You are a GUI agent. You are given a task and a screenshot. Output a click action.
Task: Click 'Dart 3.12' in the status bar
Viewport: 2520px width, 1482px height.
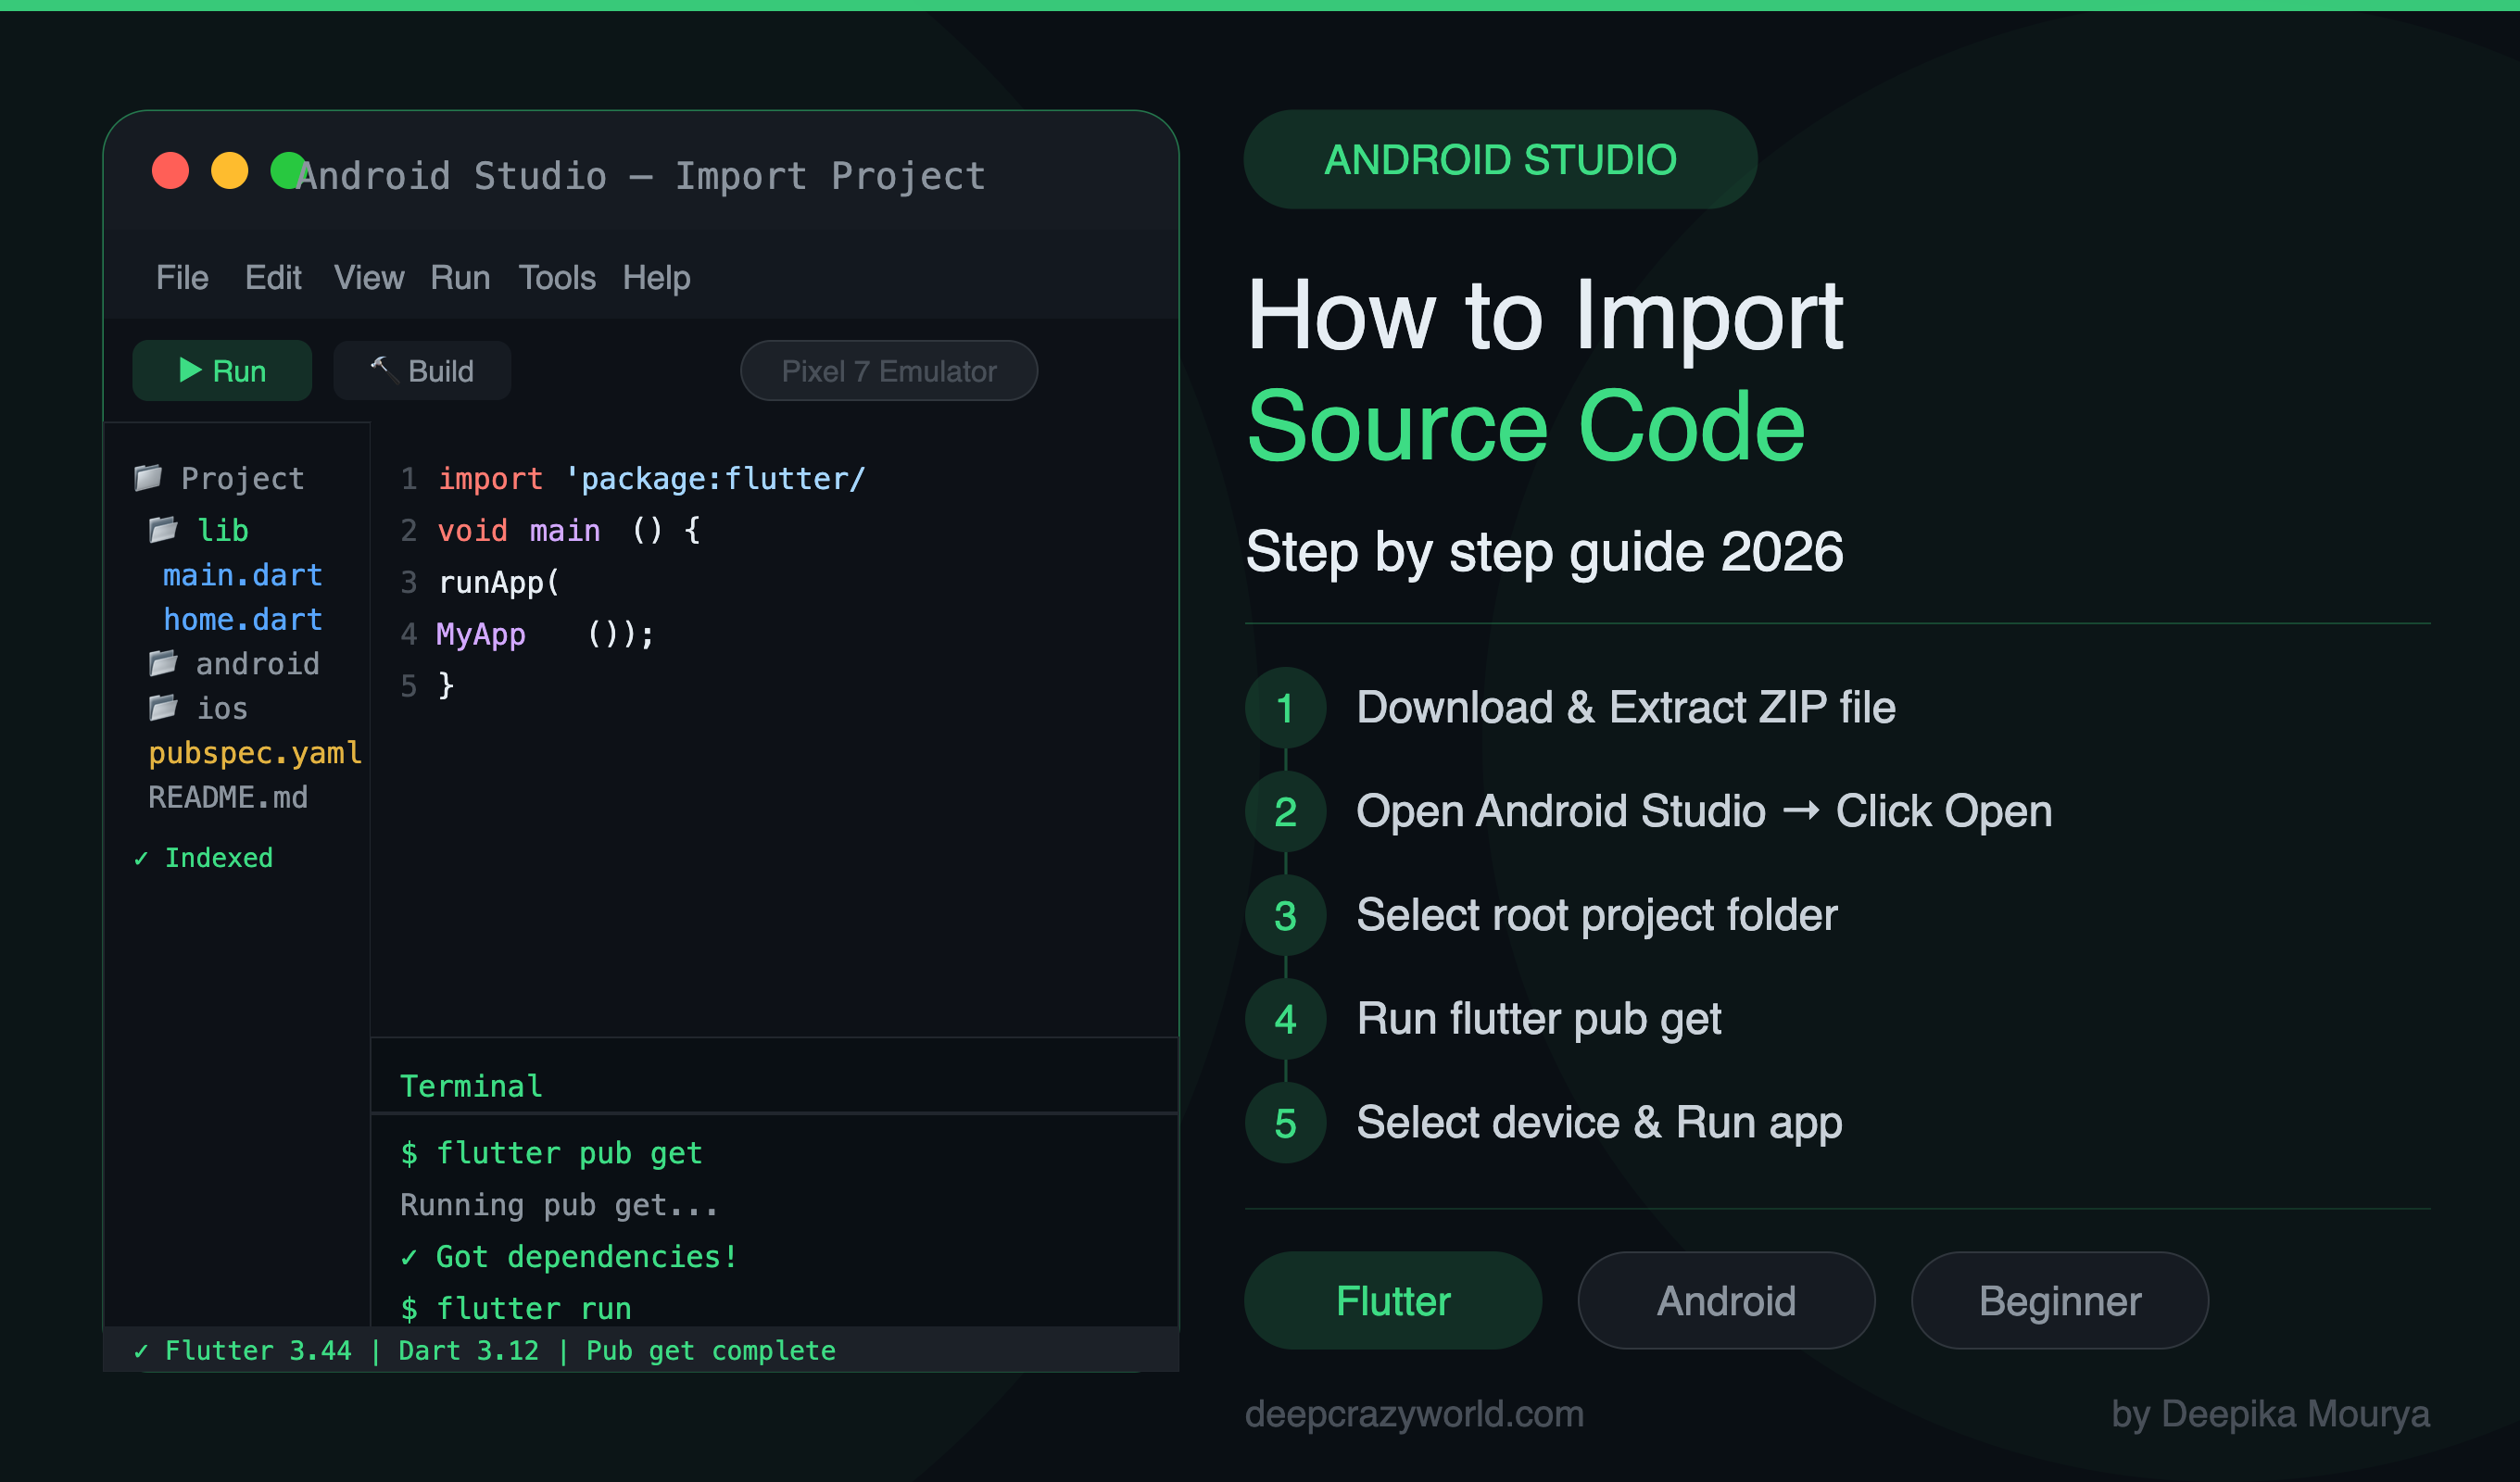point(468,1350)
